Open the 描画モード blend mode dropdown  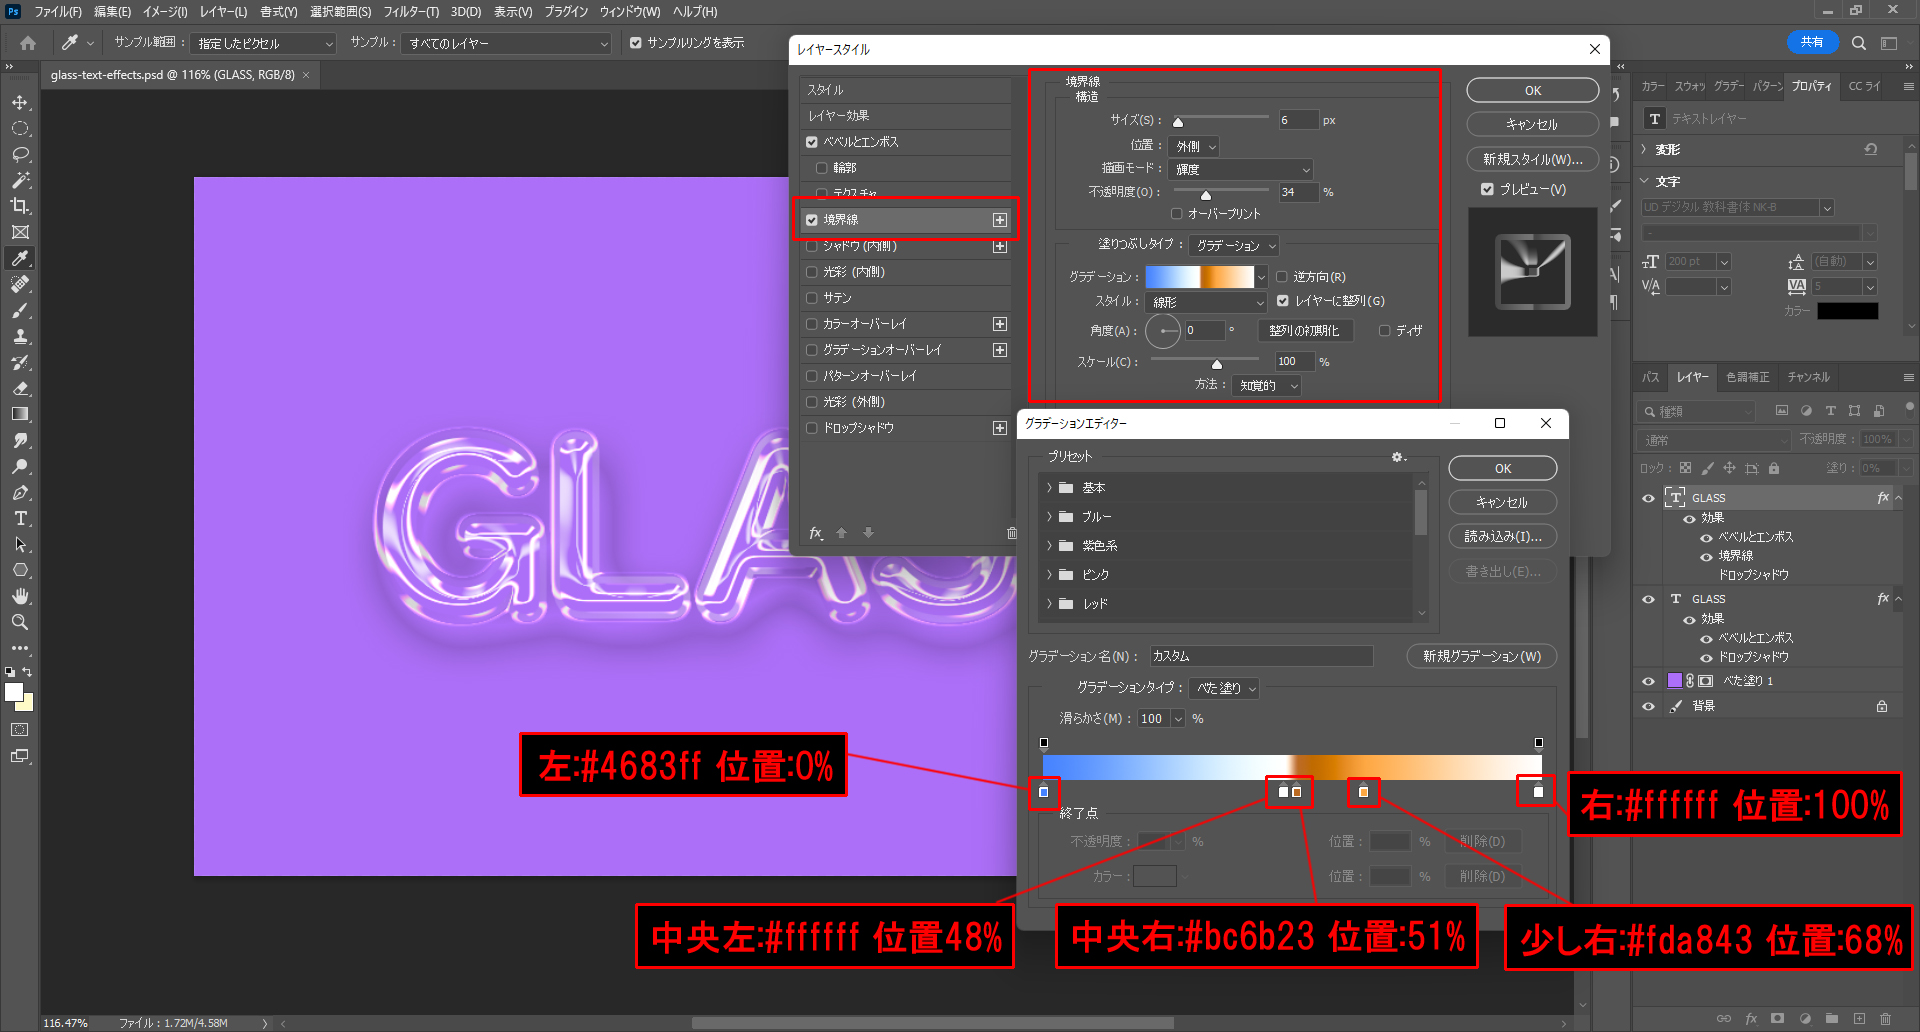tap(1240, 169)
